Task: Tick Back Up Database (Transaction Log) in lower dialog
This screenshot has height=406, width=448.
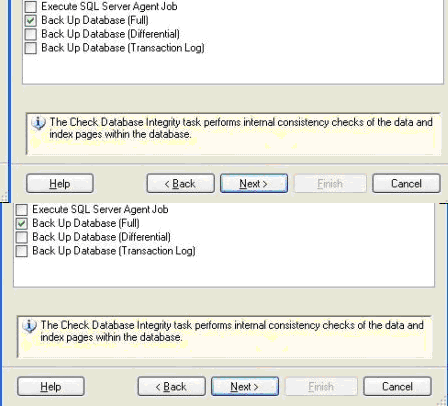Action: point(22,251)
